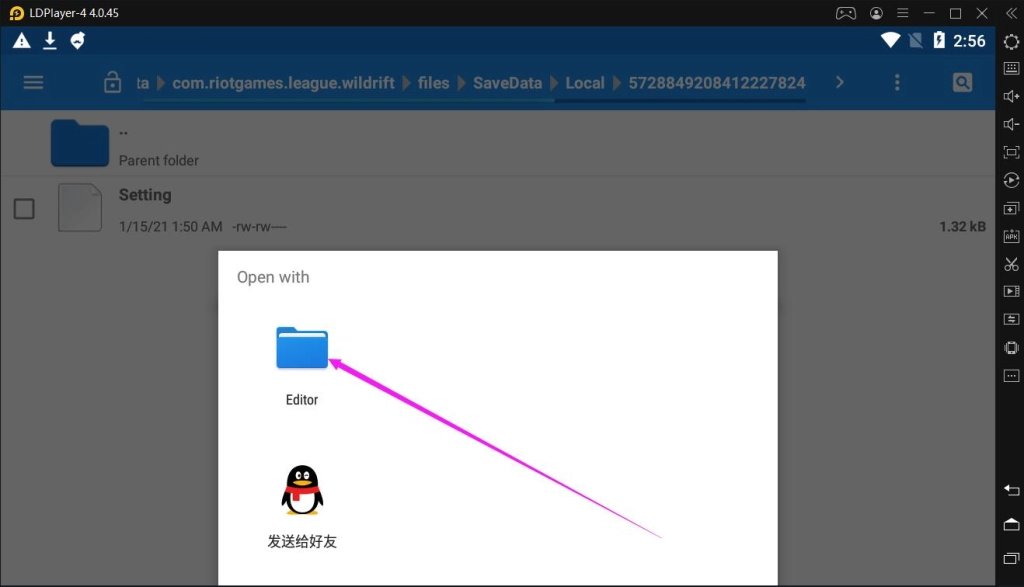This screenshot has width=1024, height=587.
Task: Install APK from the sidebar
Action: (1011, 236)
